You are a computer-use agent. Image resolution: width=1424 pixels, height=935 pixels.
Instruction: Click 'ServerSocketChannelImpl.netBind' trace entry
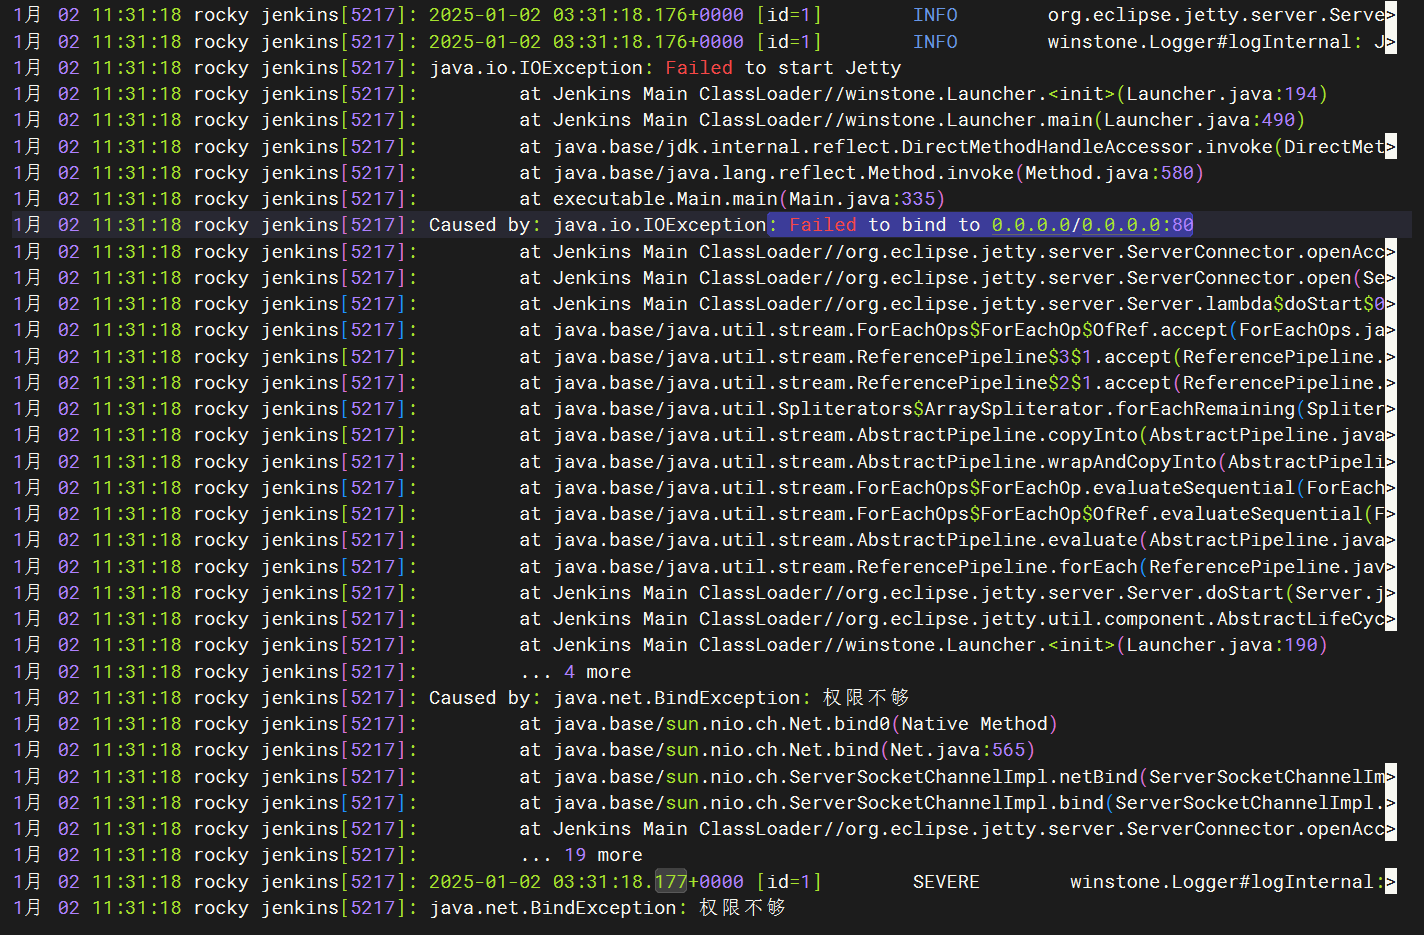pyautogui.click(x=963, y=777)
